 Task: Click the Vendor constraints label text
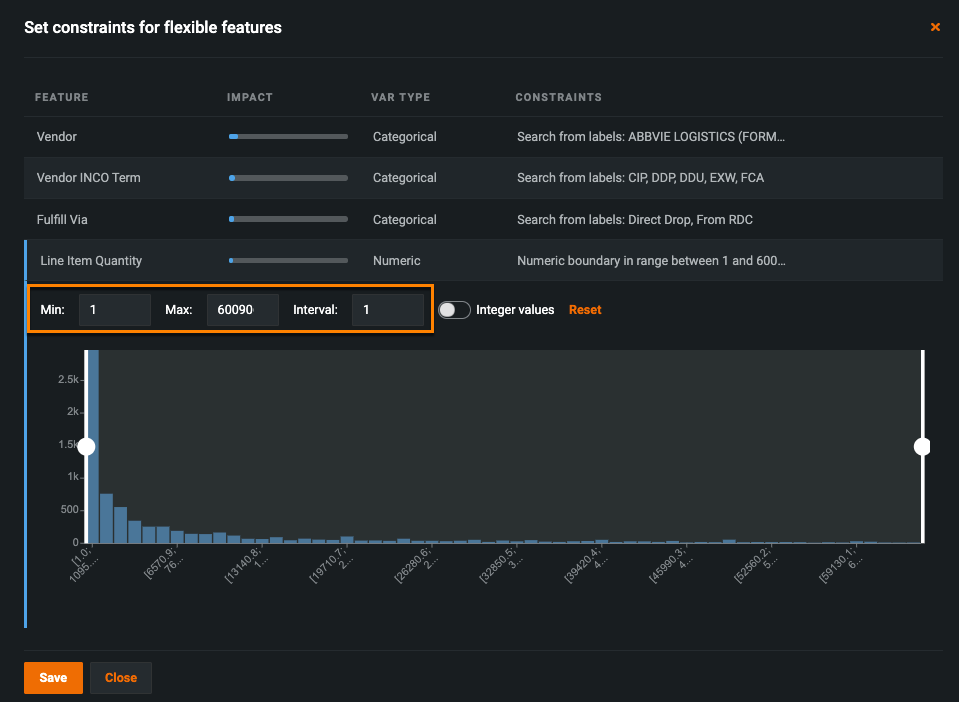click(x=651, y=136)
